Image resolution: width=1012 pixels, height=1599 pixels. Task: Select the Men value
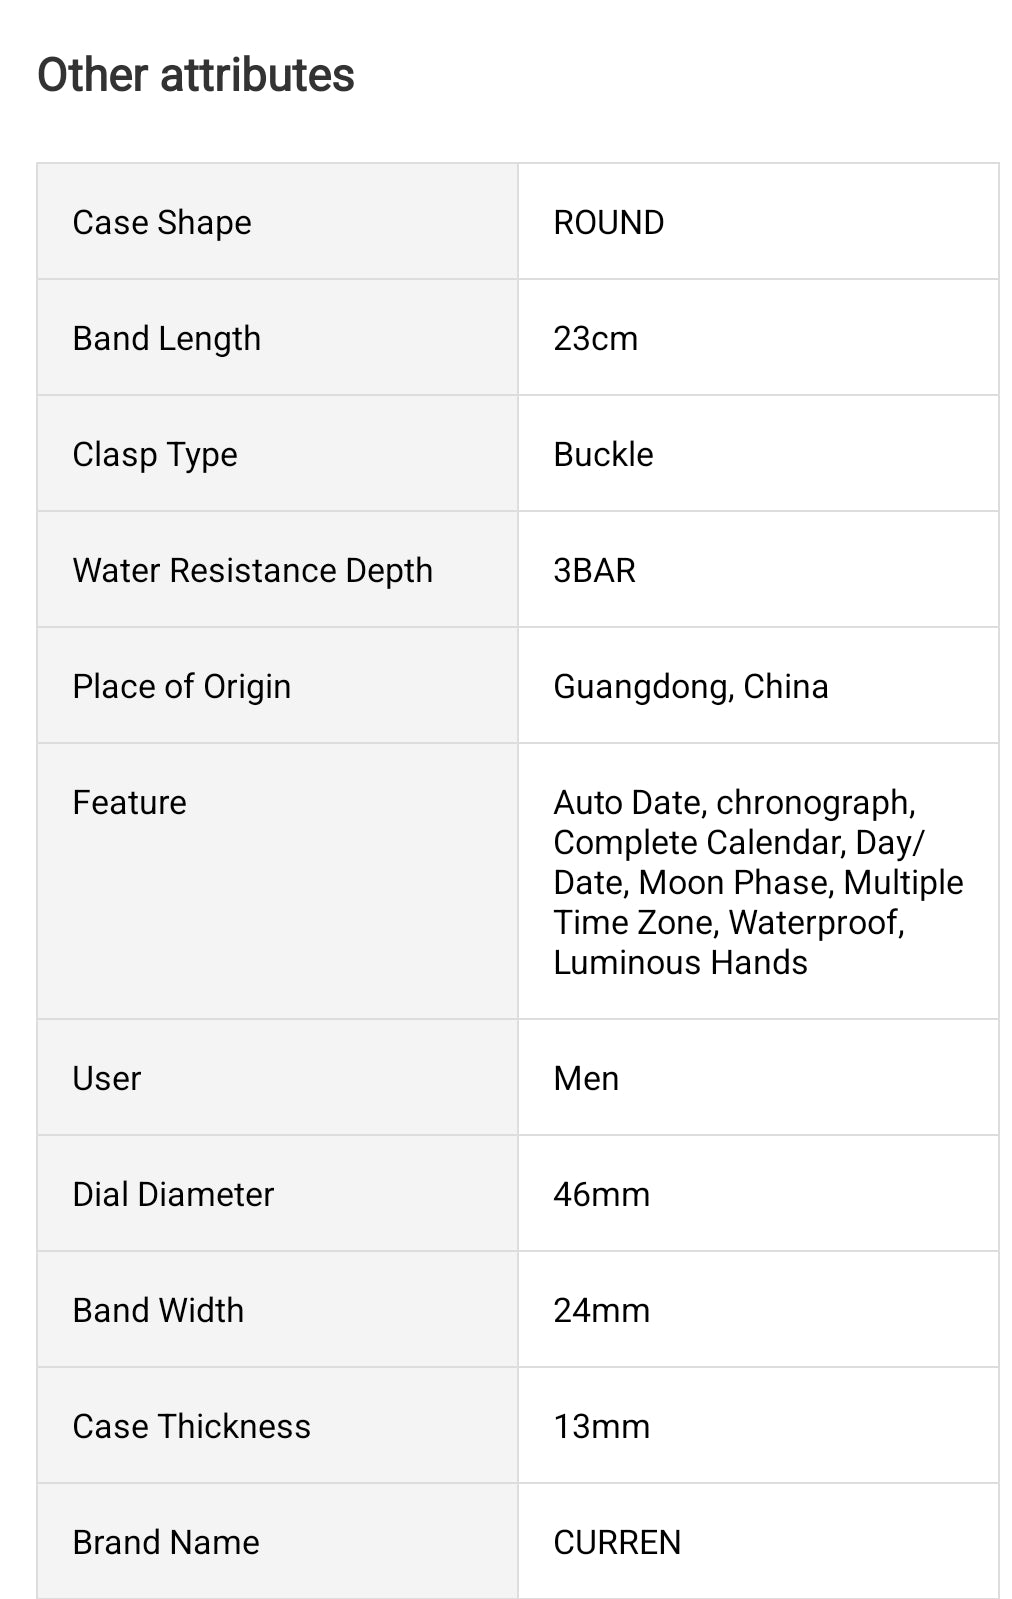pyautogui.click(x=586, y=1078)
